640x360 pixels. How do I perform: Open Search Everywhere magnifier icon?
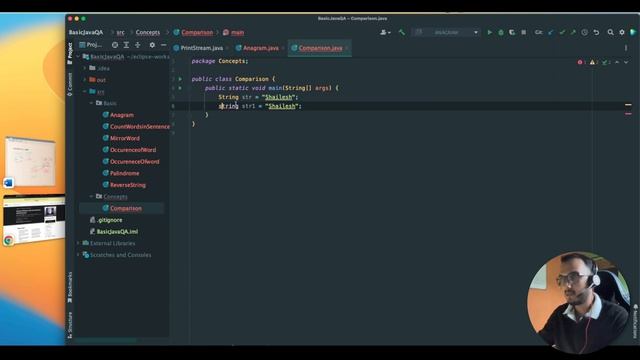610,32
